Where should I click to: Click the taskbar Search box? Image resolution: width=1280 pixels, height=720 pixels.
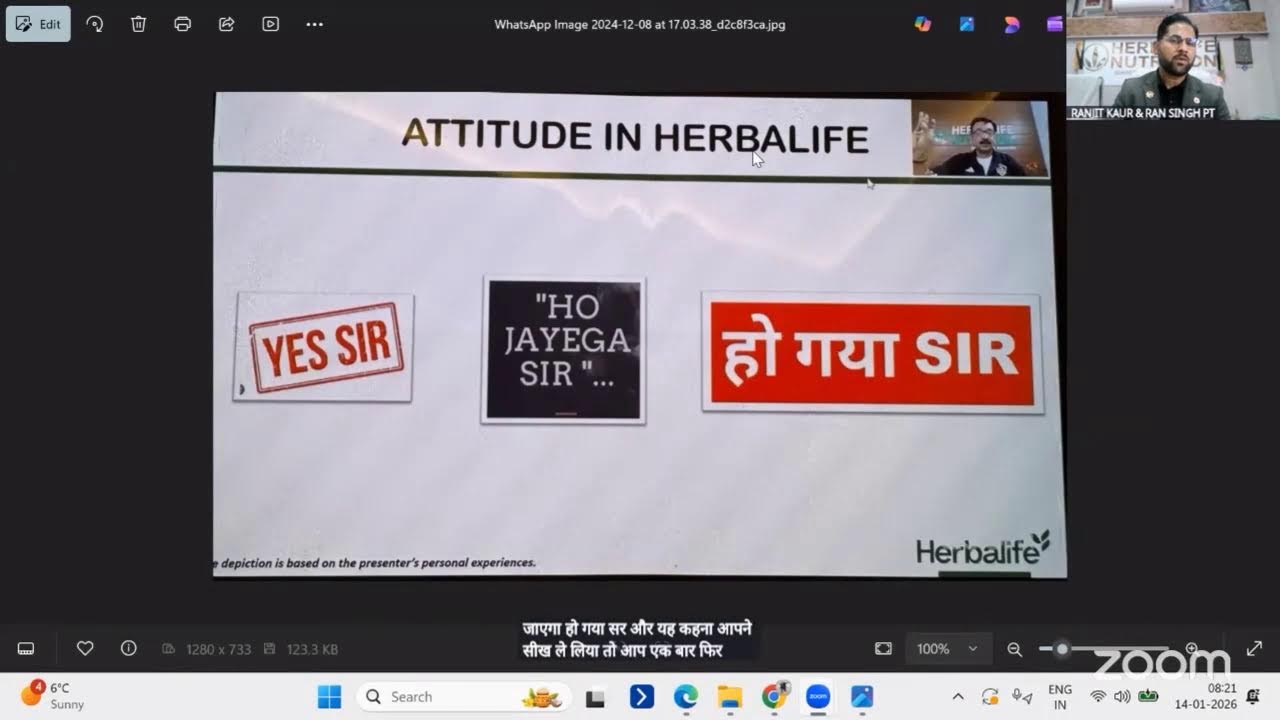pos(464,697)
